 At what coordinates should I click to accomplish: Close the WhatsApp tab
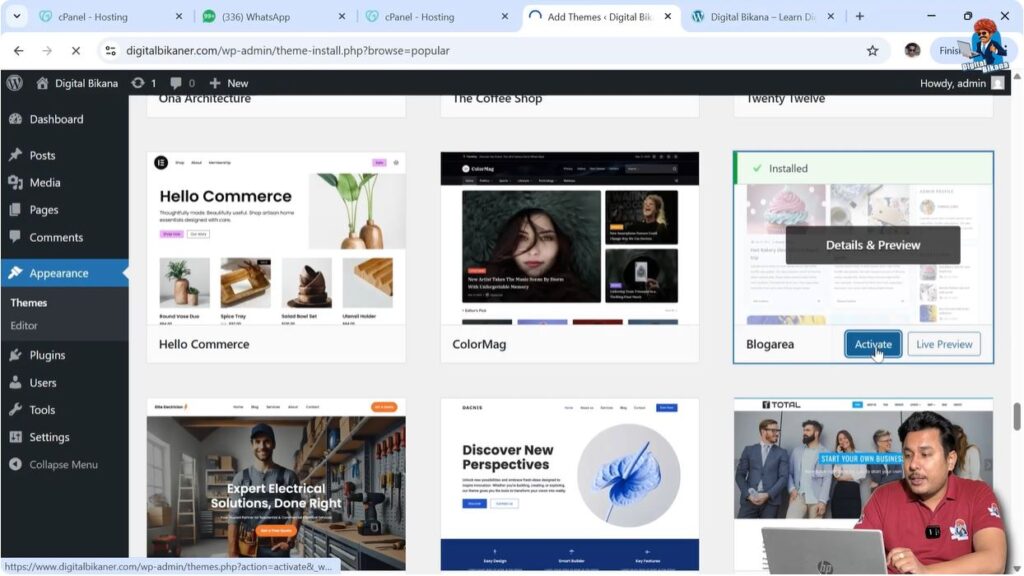[x=342, y=16]
